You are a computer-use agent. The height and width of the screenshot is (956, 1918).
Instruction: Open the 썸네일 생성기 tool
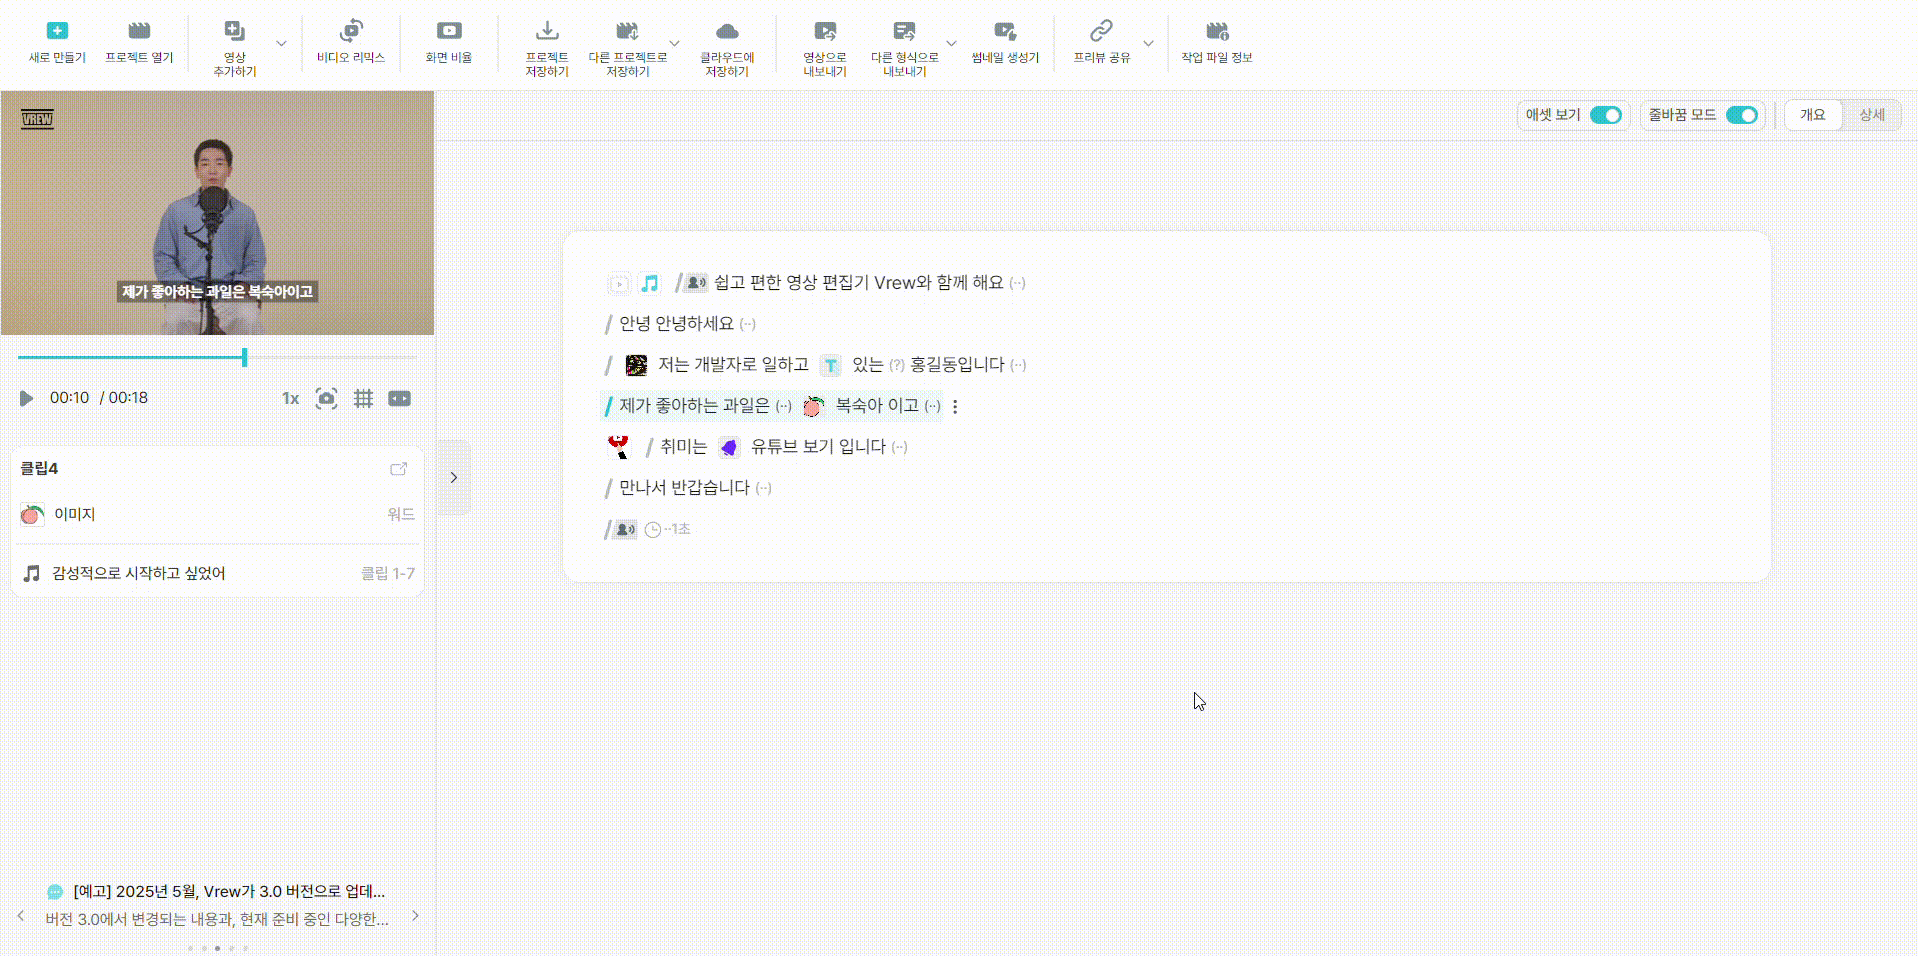1005,42
